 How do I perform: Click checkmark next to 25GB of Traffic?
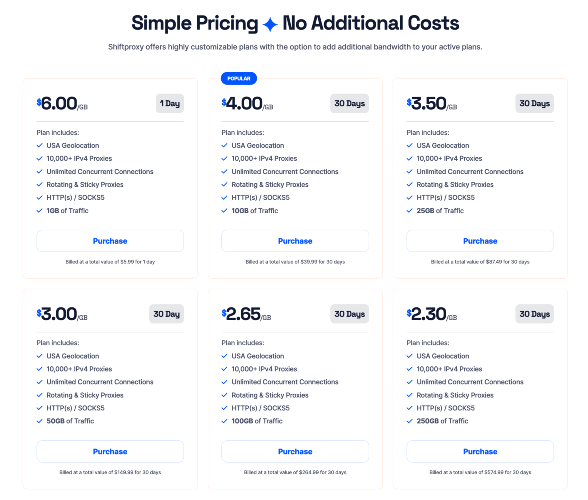[410, 210]
